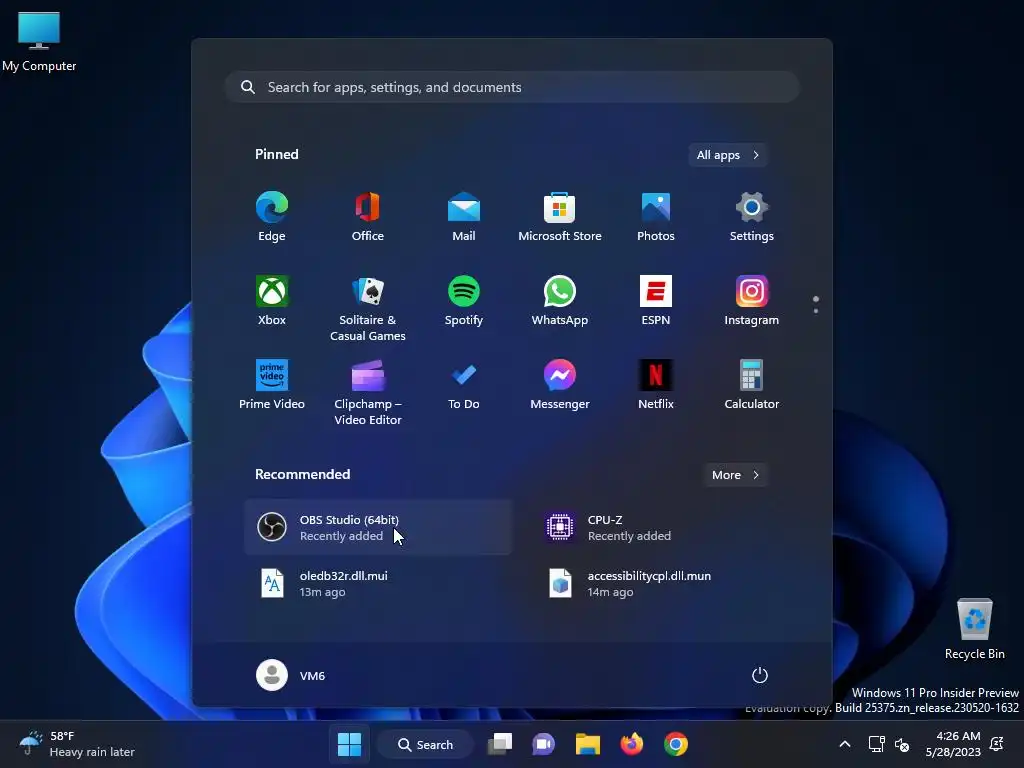Launch the To Do app
Image resolution: width=1024 pixels, height=768 pixels.
(464, 385)
